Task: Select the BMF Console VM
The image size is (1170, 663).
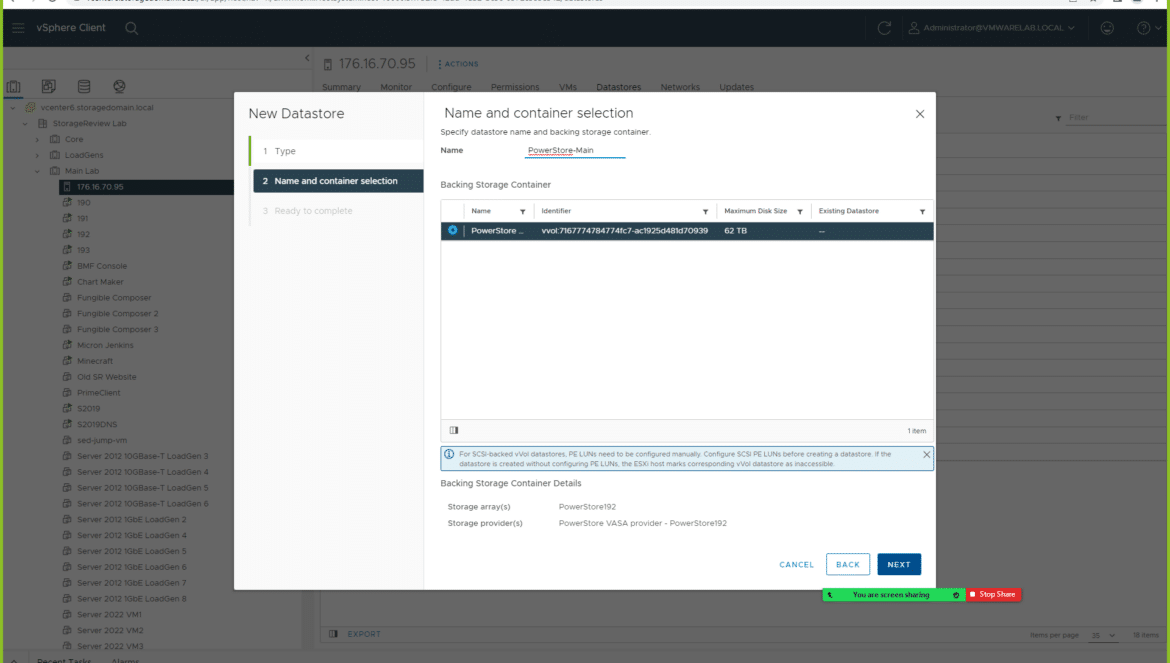Action: point(101,266)
